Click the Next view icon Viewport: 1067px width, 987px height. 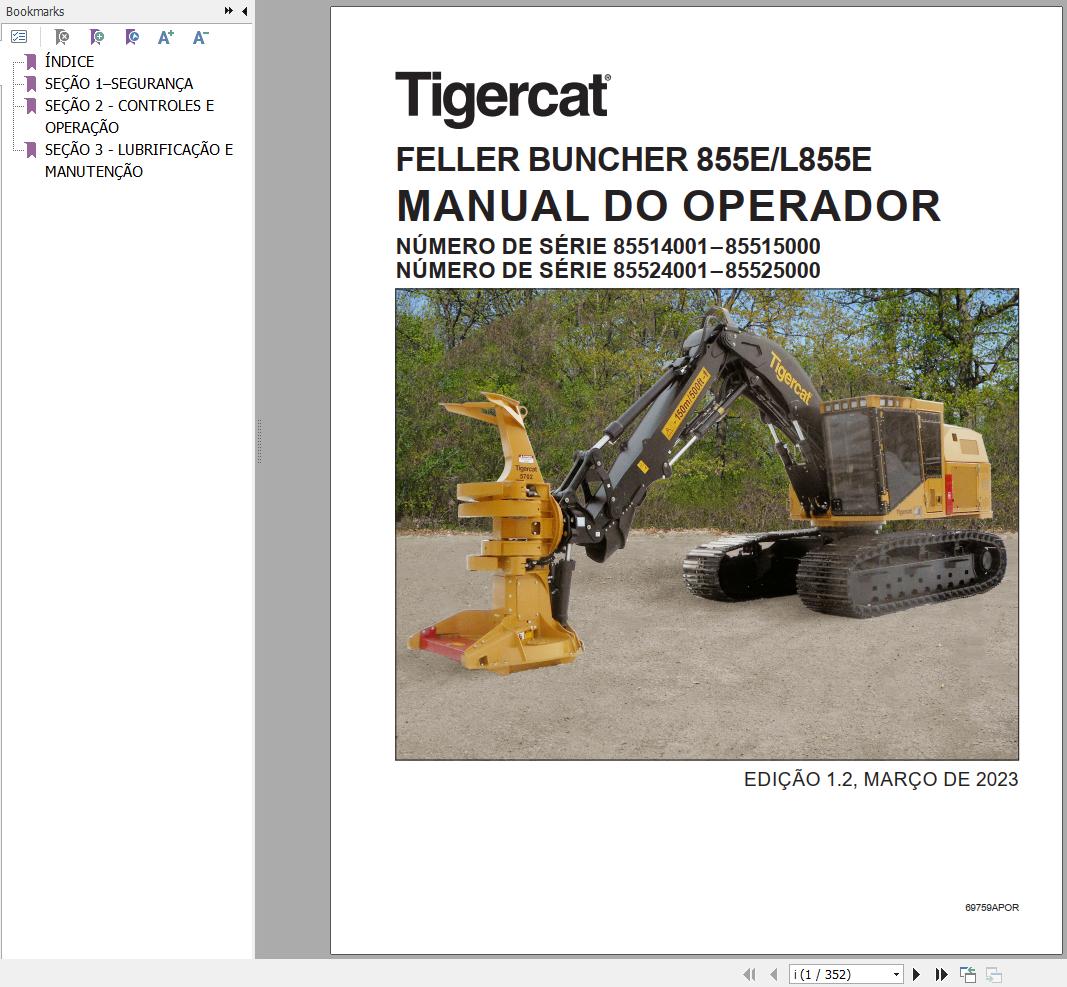(x=993, y=973)
